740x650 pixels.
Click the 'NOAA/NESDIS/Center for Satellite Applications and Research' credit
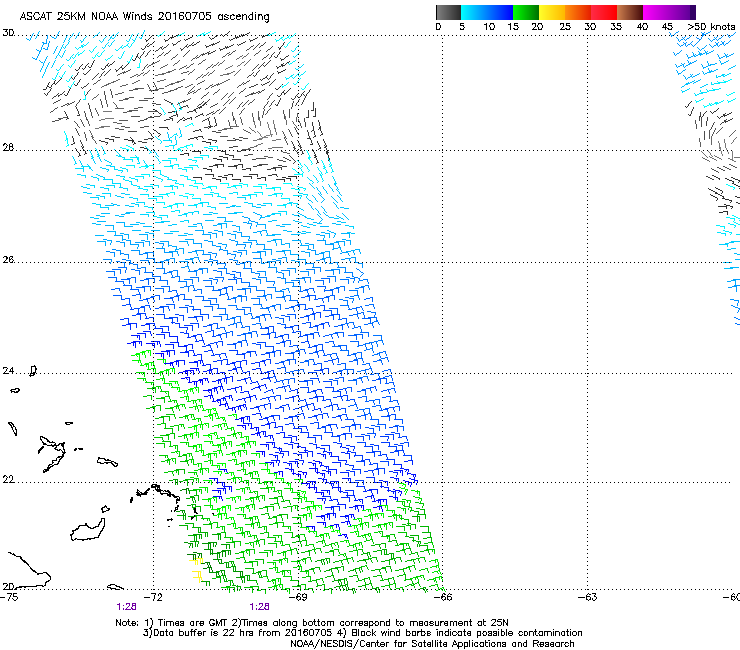[432, 644]
